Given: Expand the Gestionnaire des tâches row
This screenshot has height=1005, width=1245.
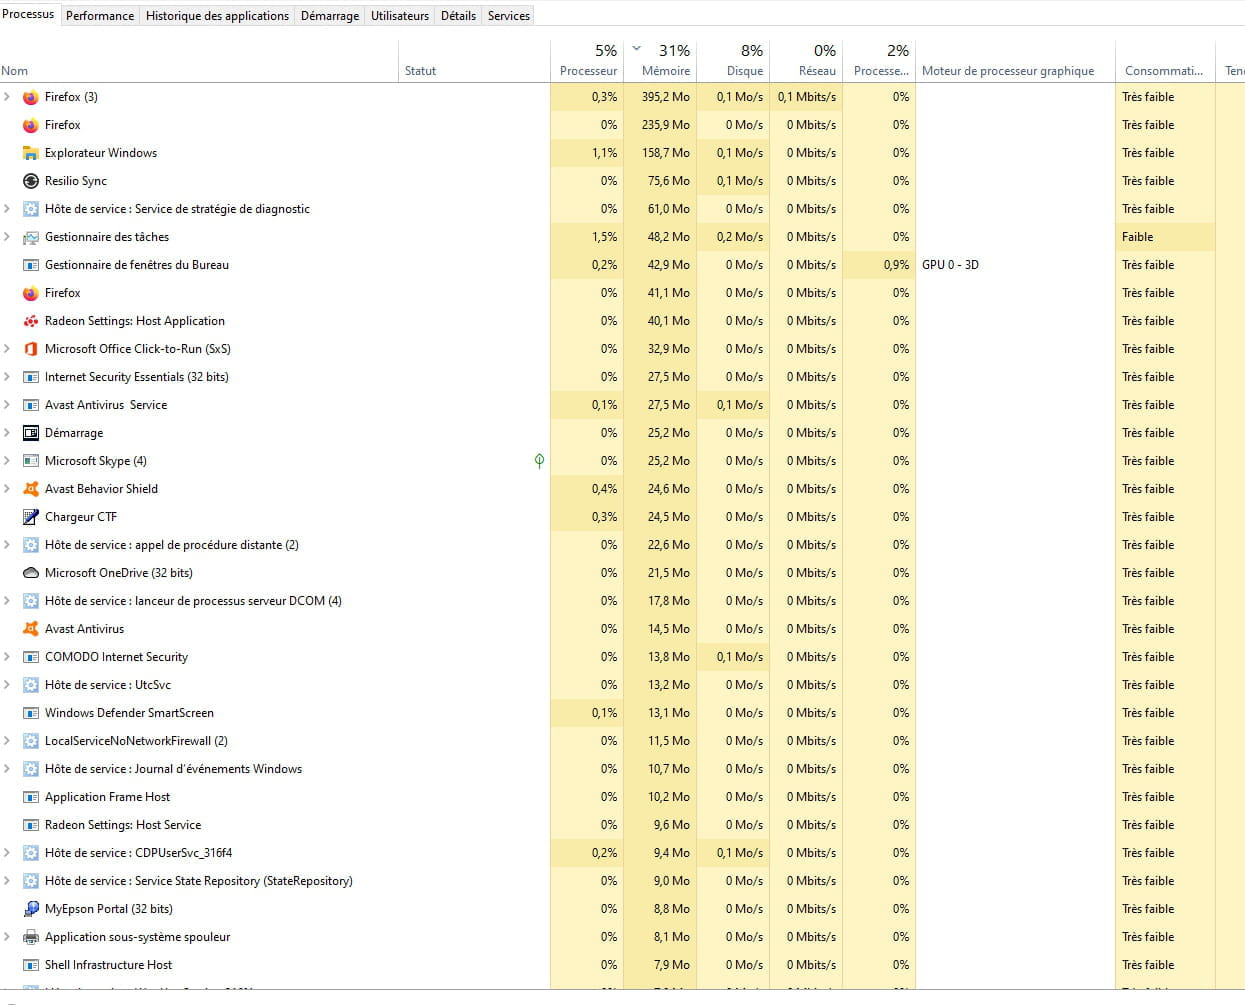Looking at the screenshot, I should tap(7, 237).
